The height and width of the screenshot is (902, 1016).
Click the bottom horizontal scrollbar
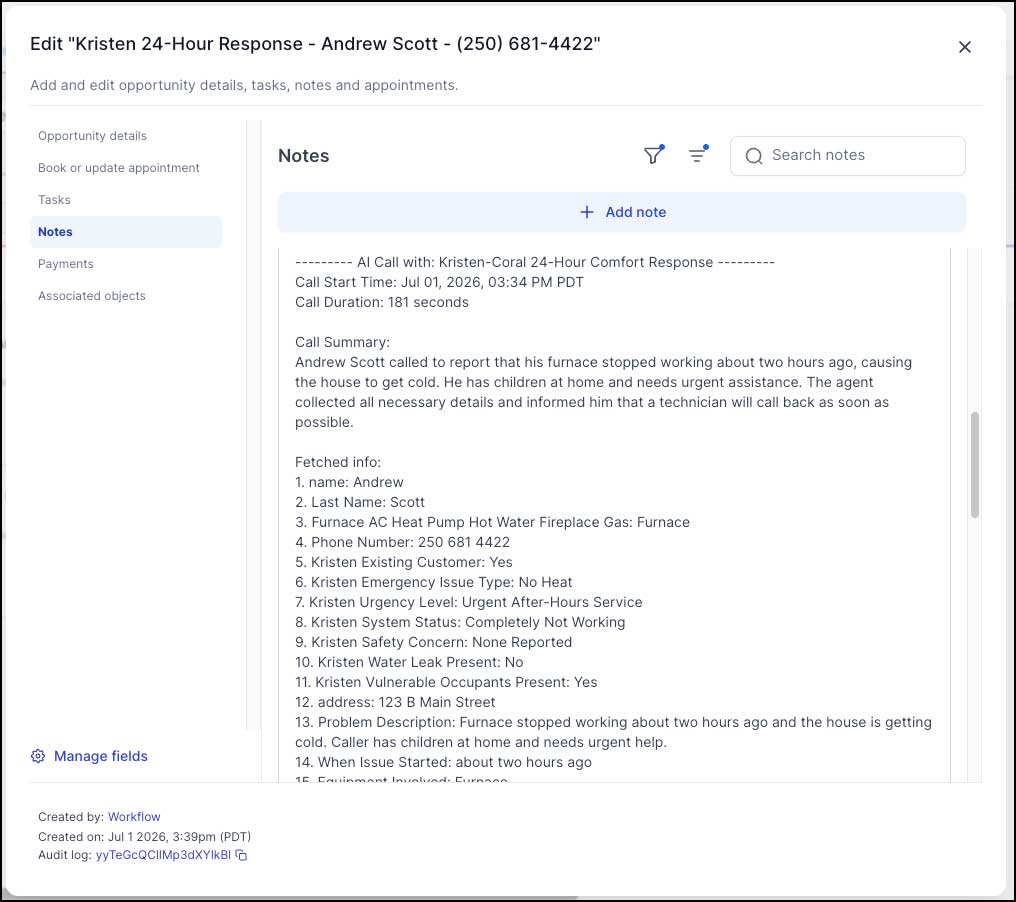click(x=292, y=898)
